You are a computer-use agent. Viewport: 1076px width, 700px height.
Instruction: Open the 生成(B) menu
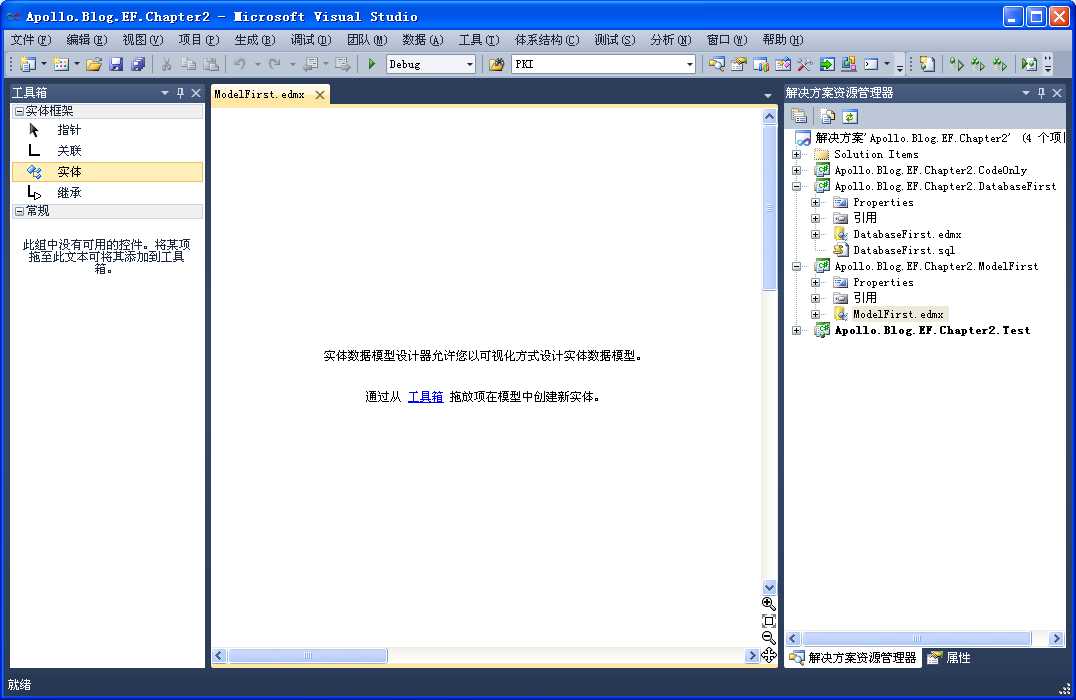coord(255,40)
